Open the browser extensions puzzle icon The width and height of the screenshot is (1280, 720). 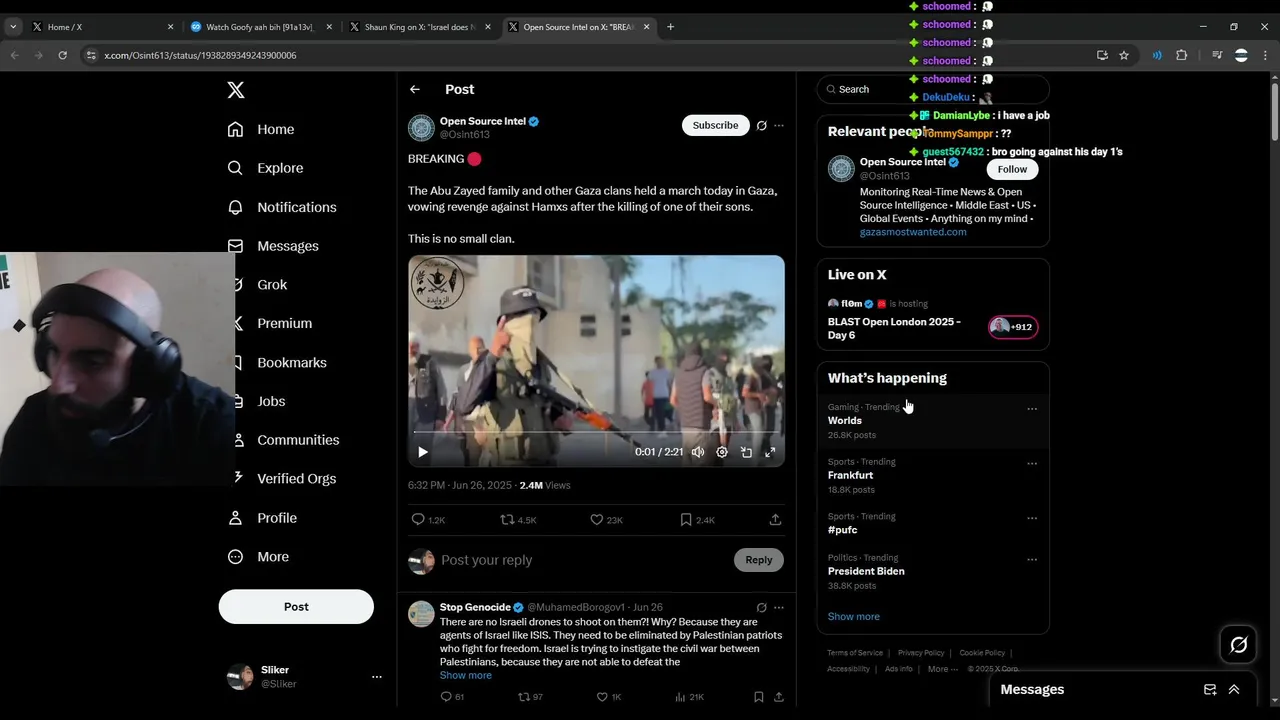point(1181,55)
